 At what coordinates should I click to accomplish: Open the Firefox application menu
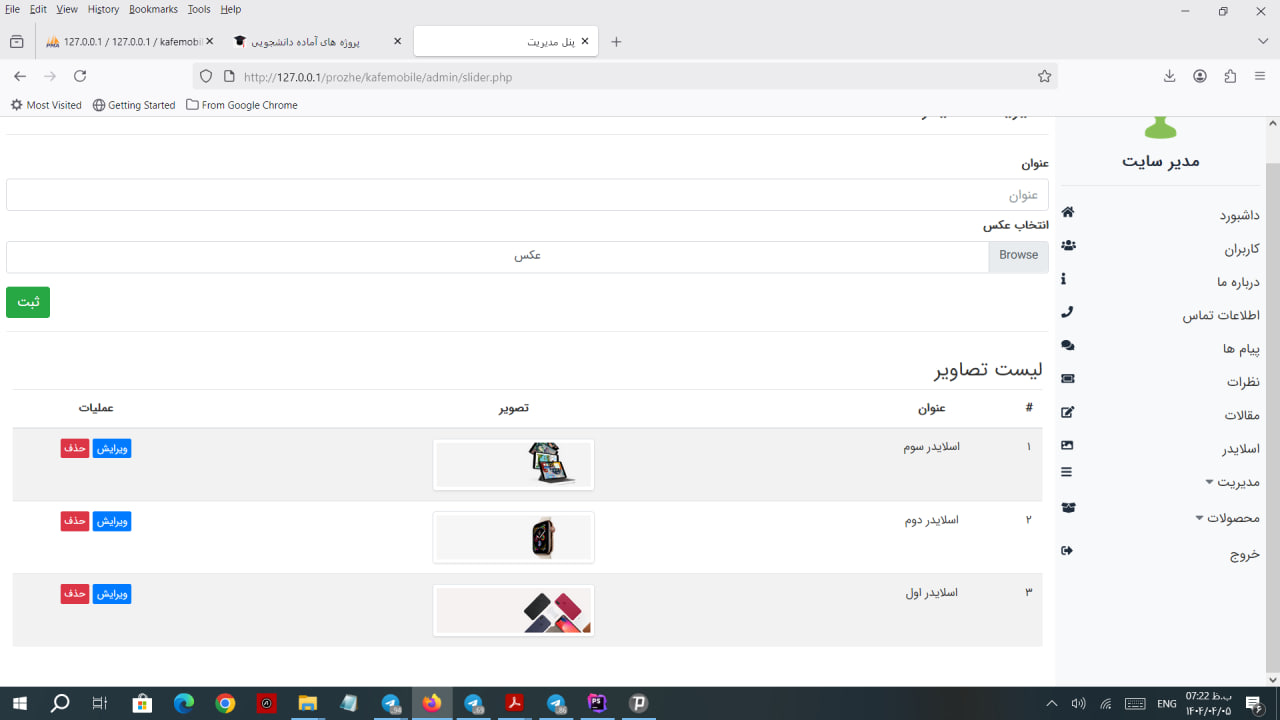tap(1260, 76)
